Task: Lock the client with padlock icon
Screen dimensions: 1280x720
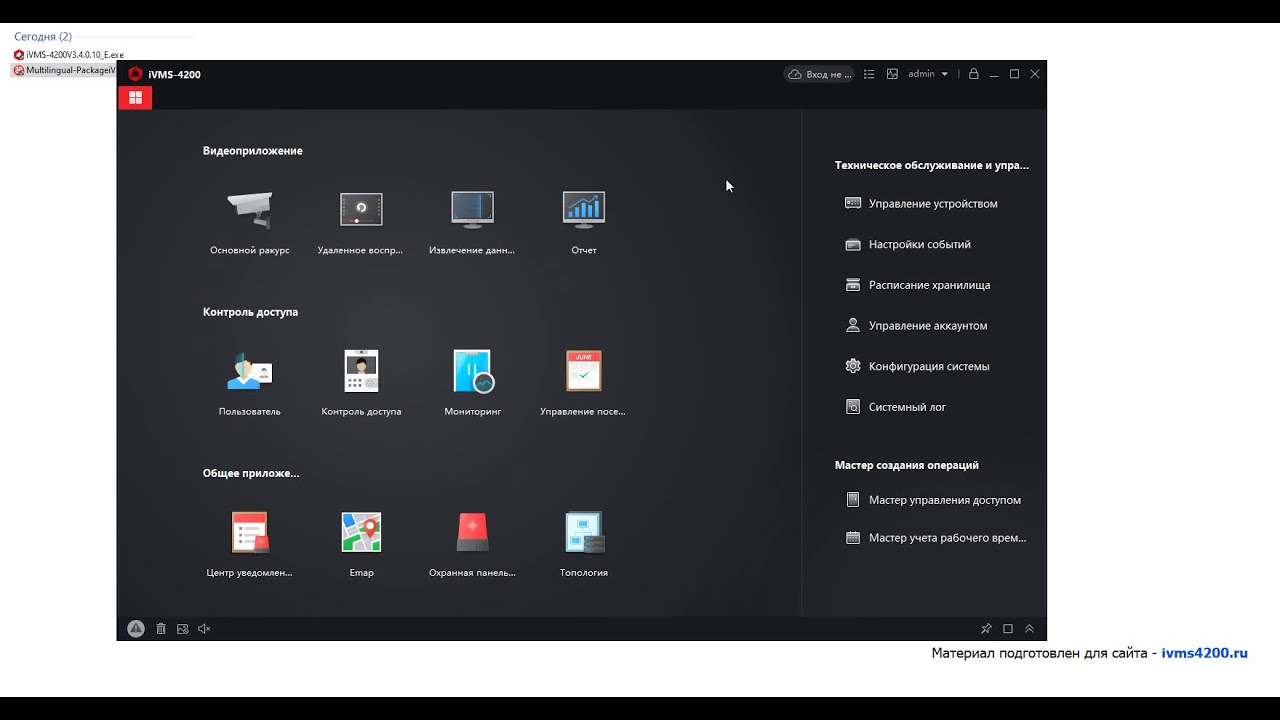Action: coord(973,74)
